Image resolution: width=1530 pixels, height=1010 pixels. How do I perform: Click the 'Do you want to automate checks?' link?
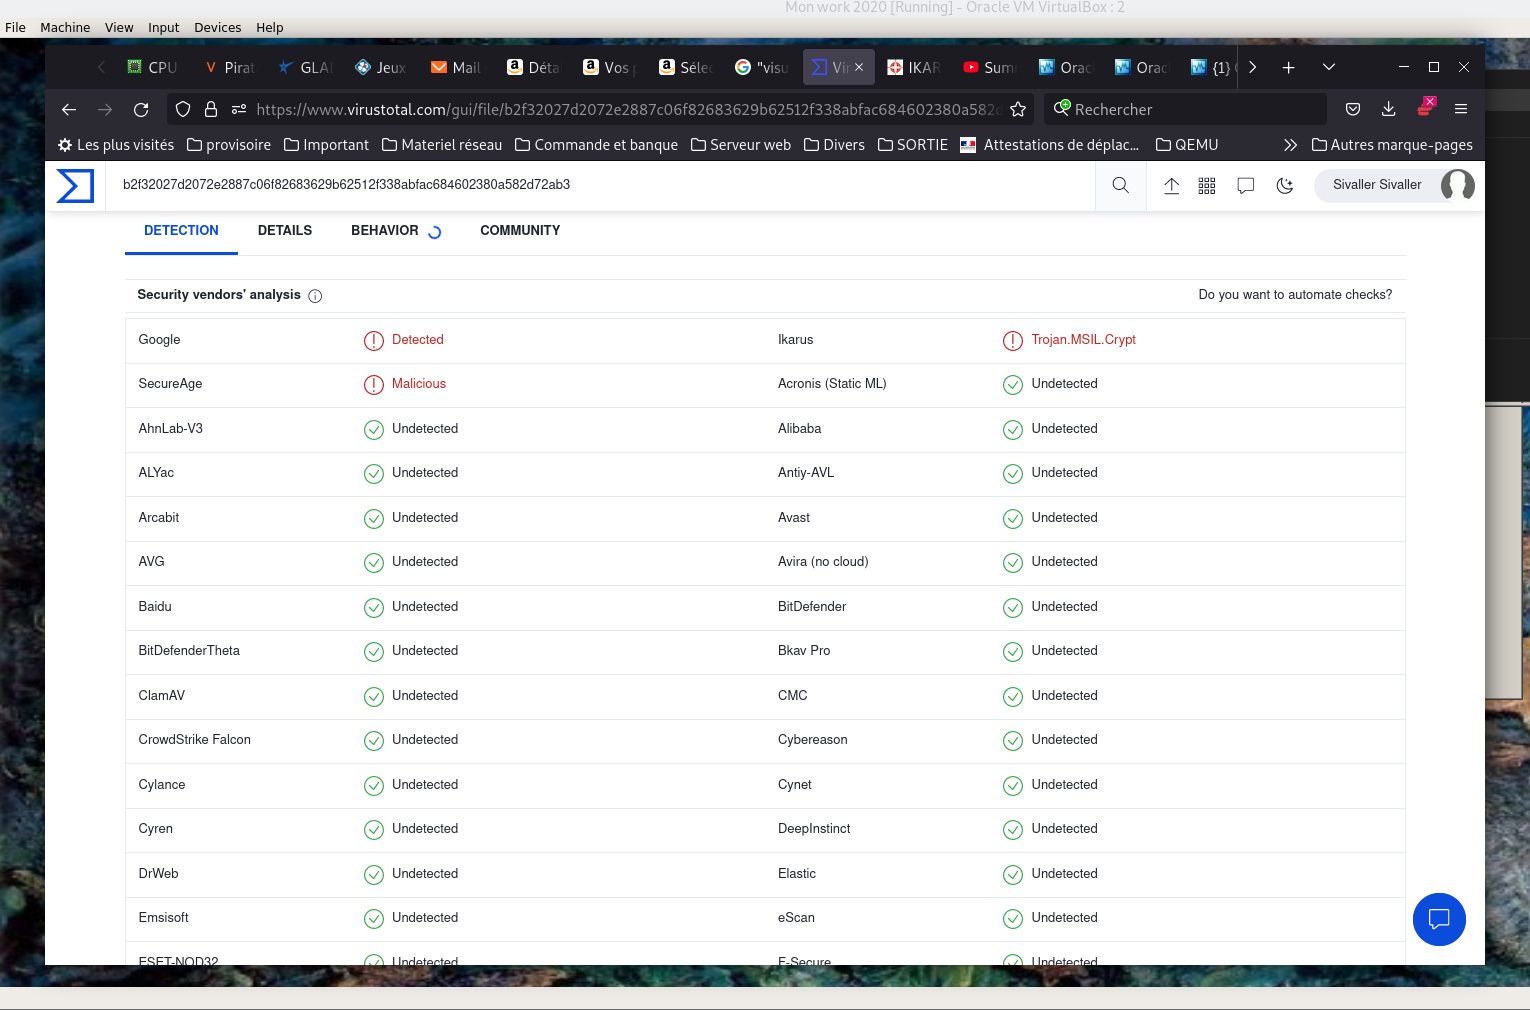click(1295, 295)
